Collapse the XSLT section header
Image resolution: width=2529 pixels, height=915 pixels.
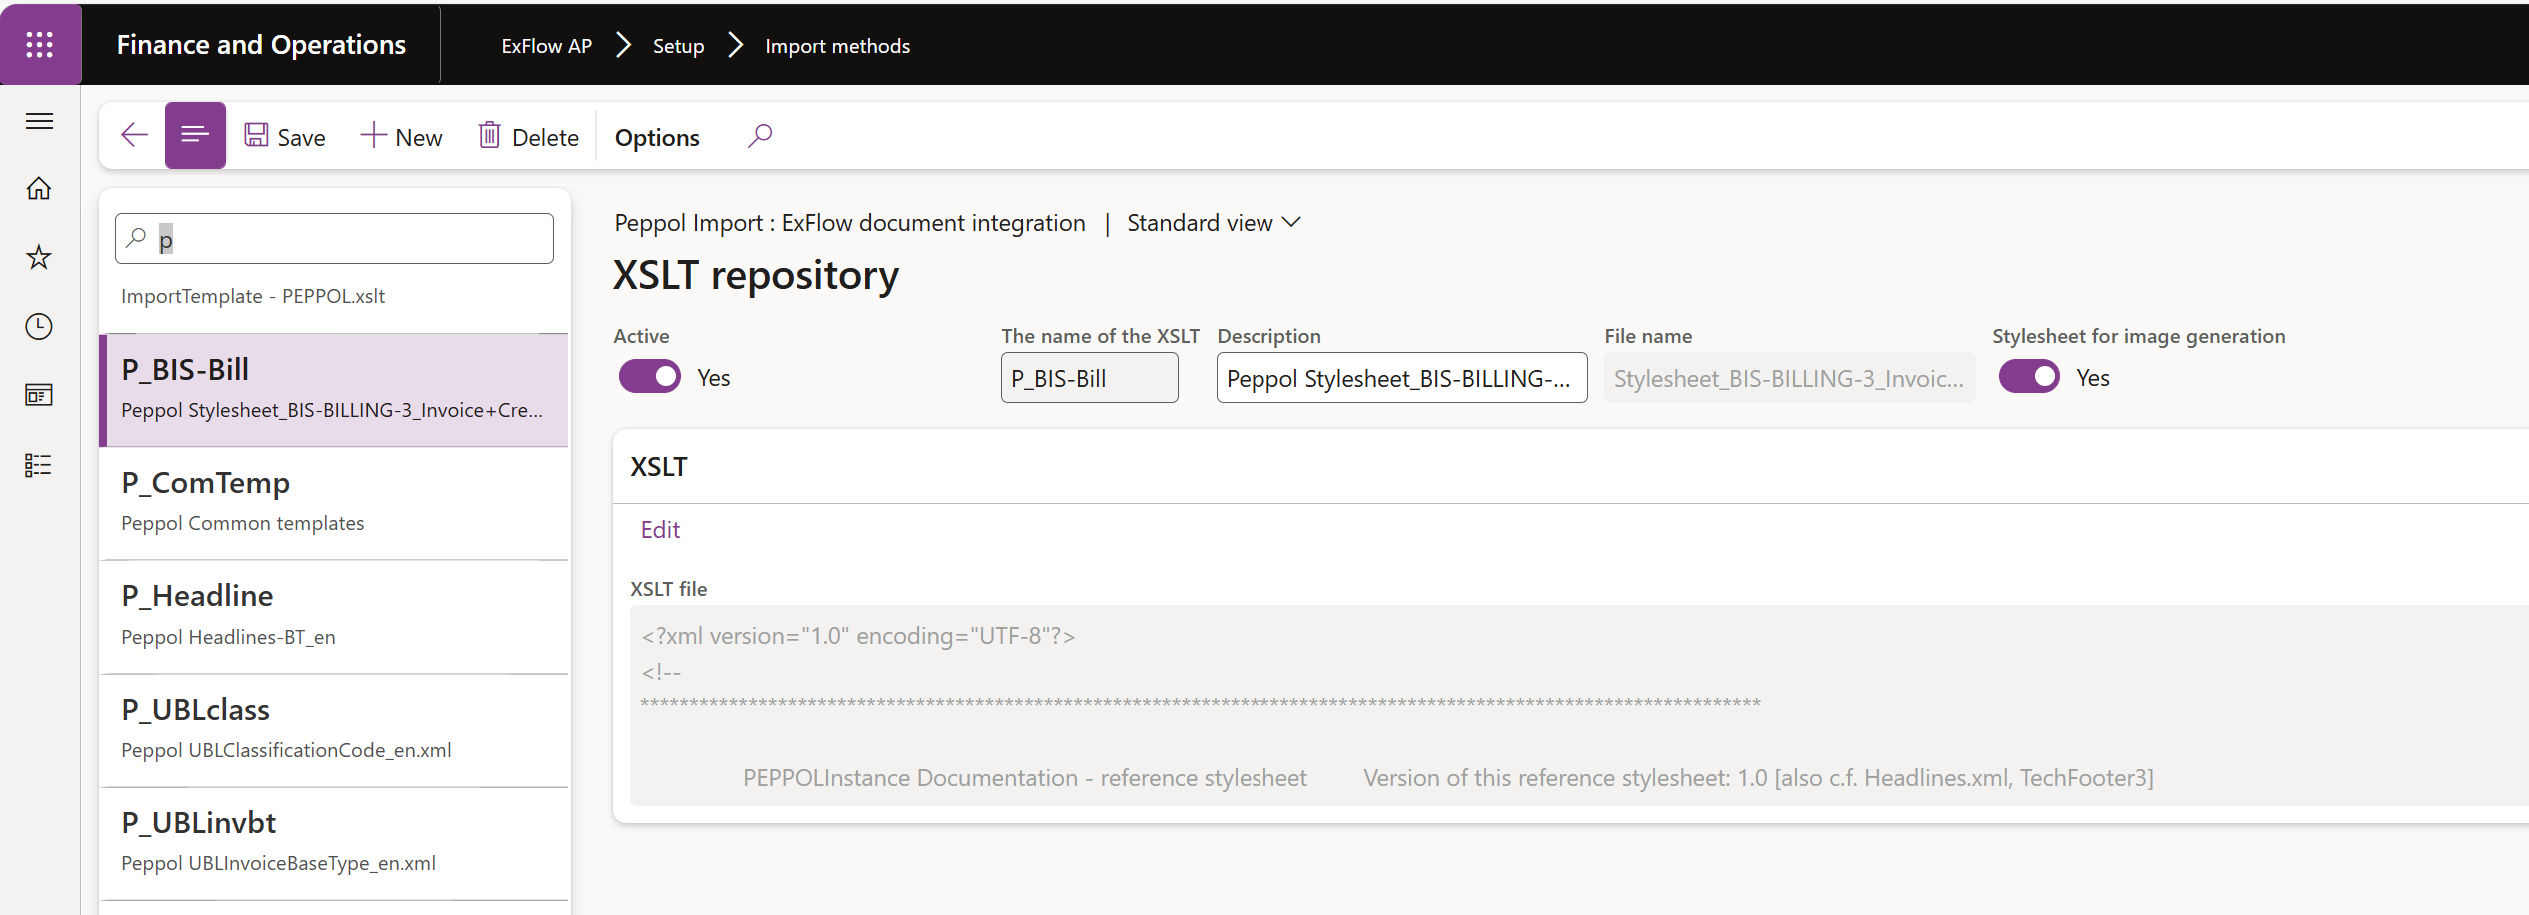(x=1570, y=467)
